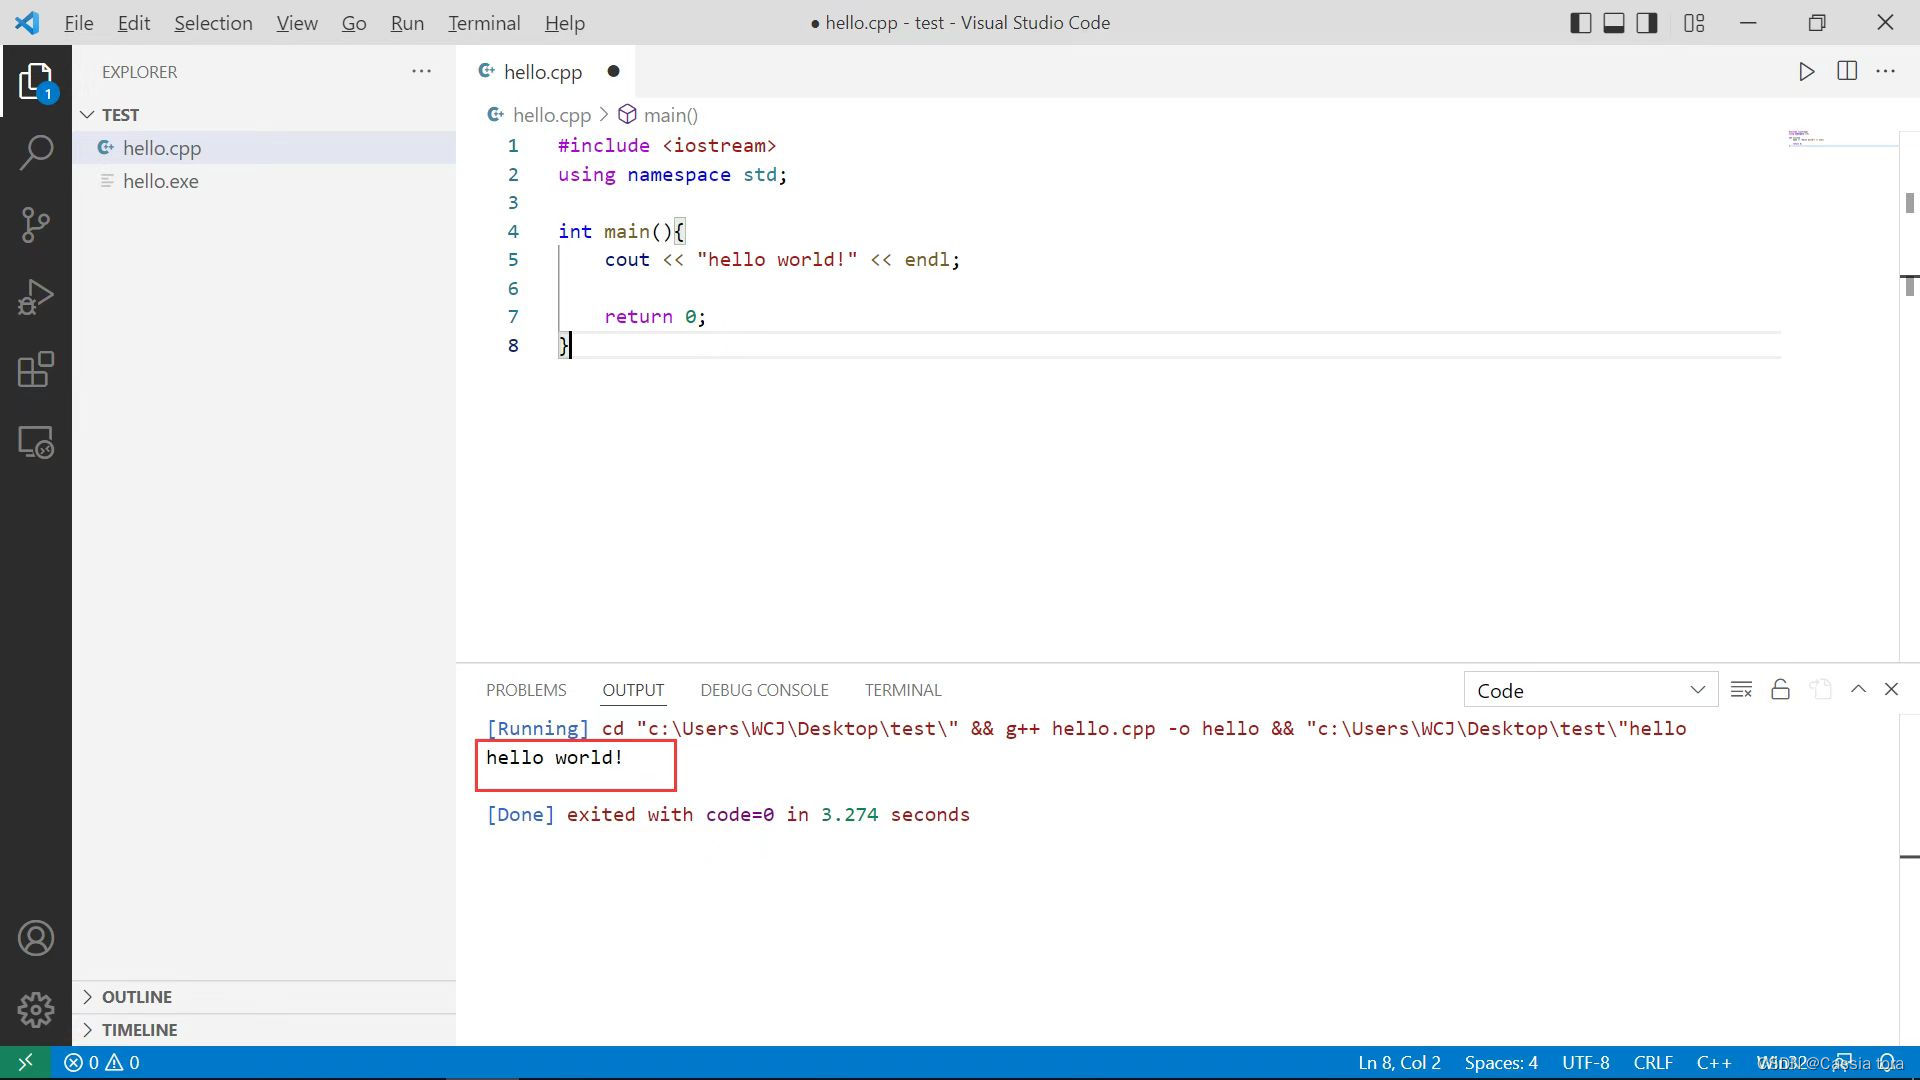Split the editor to the right
1920x1080 pixels.
pyautogui.click(x=1847, y=72)
